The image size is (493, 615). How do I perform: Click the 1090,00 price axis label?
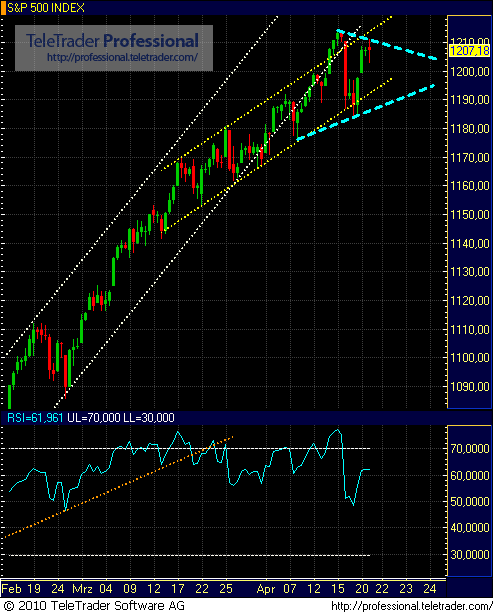[470, 387]
